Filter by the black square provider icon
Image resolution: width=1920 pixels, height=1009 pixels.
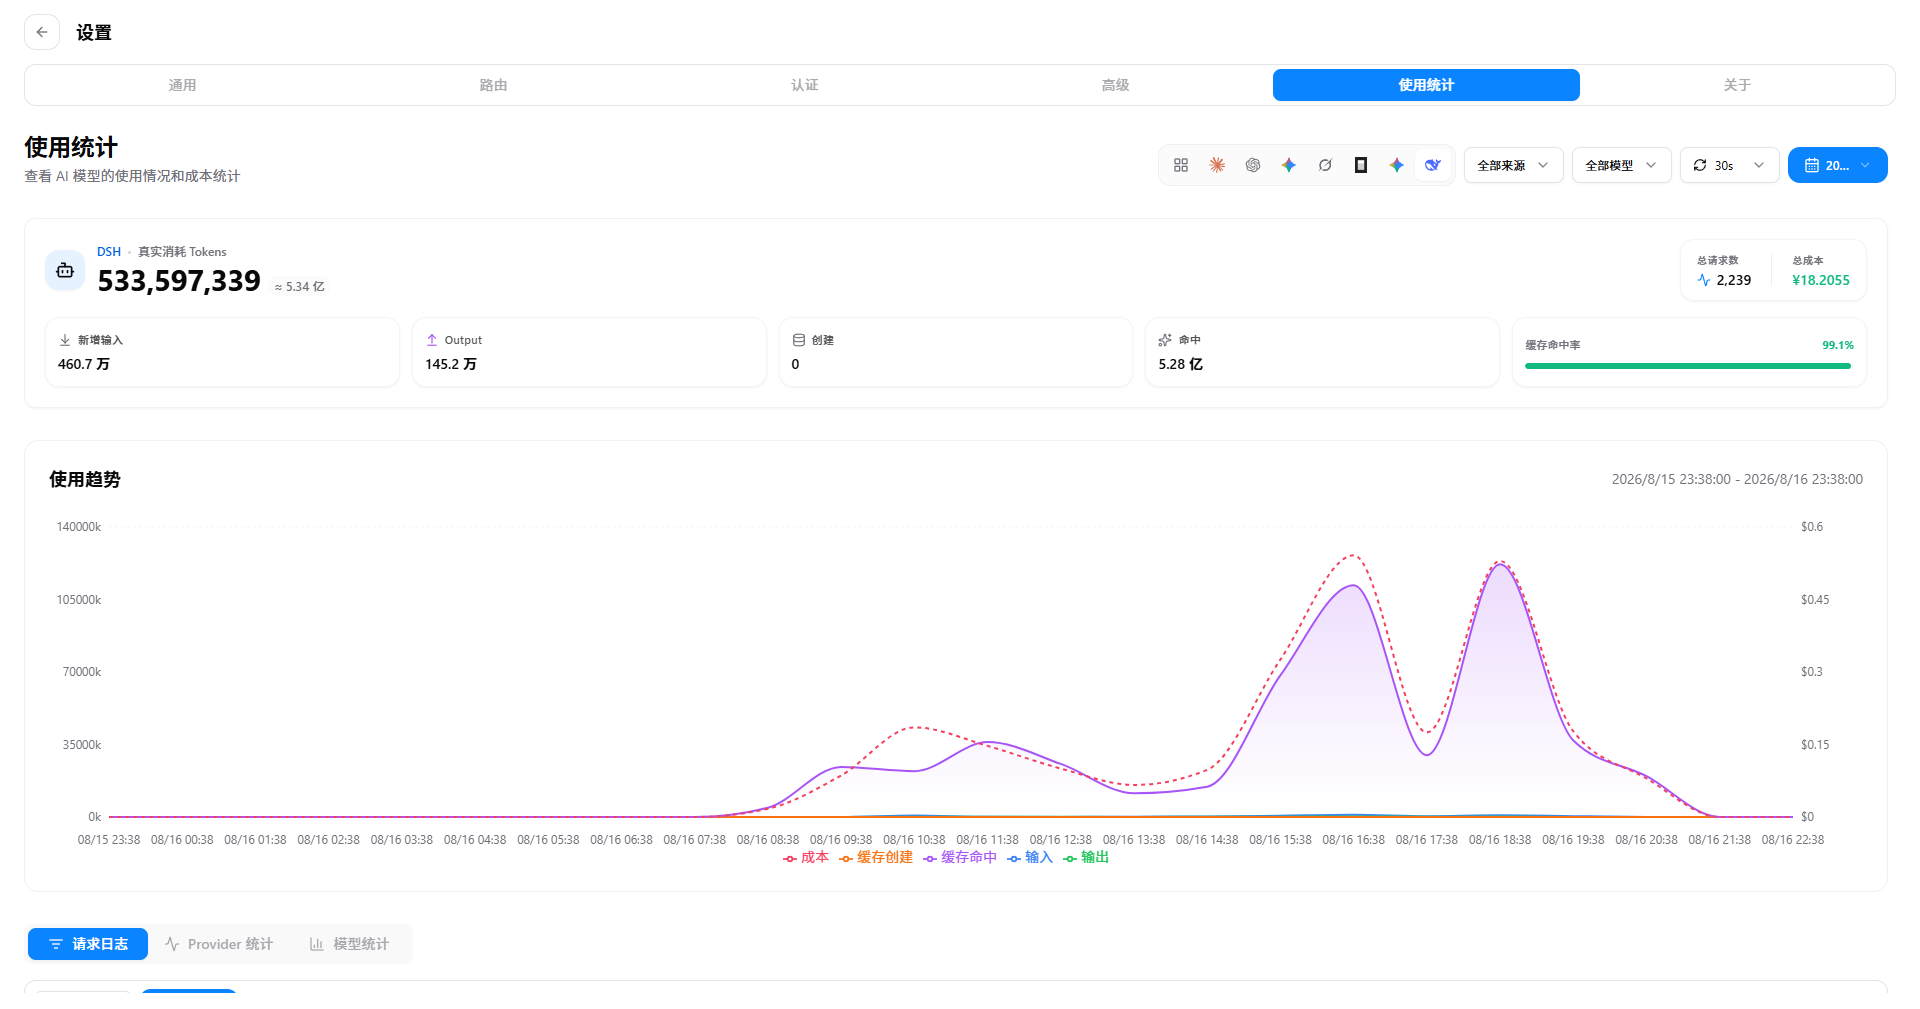pyautogui.click(x=1361, y=165)
